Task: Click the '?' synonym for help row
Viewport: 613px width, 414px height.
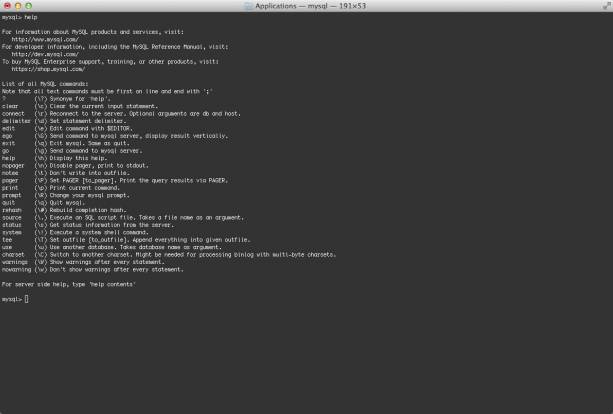Action: click(x=56, y=99)
